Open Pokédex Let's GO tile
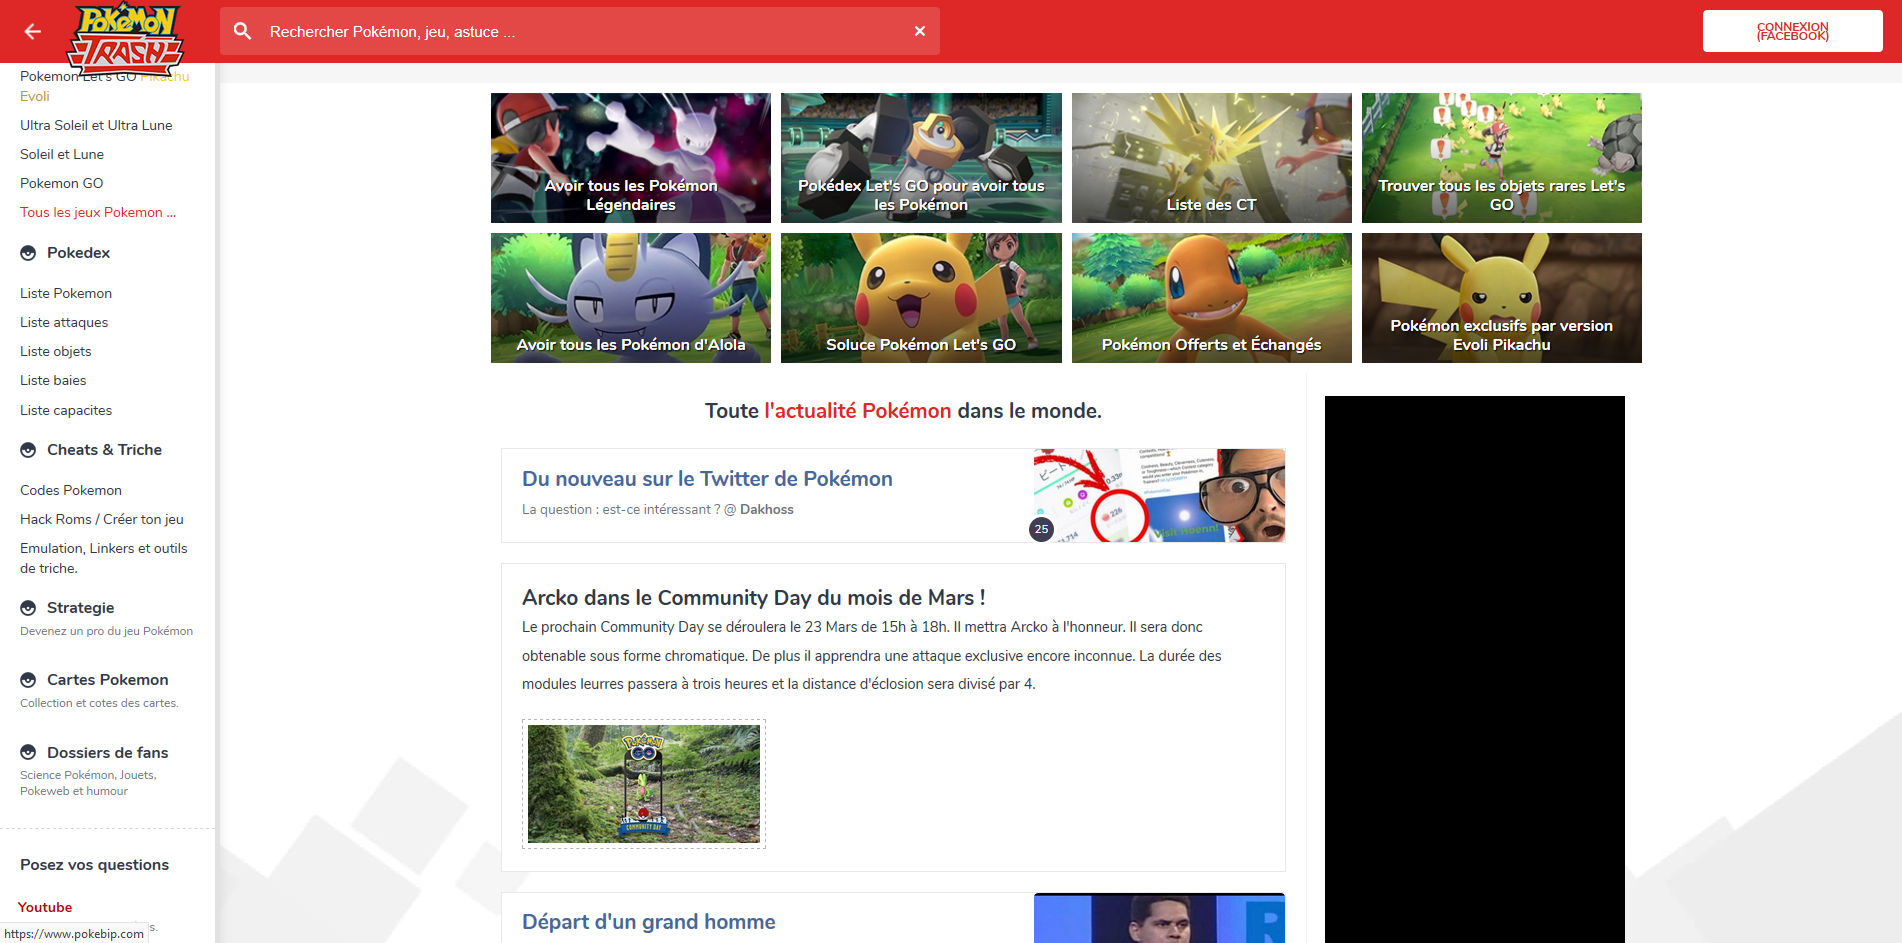Image resolution: width=1902 pixels, height=943 pixels. (921, 158)
